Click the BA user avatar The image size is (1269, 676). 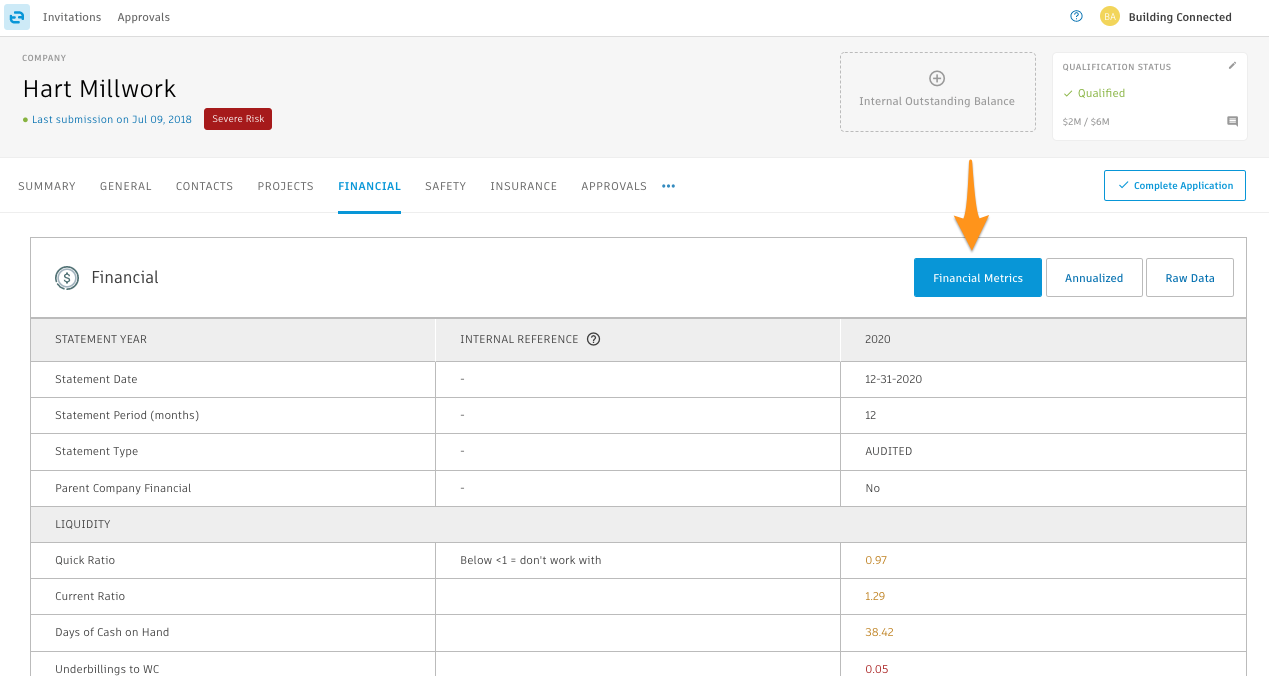click(1109, 17)
